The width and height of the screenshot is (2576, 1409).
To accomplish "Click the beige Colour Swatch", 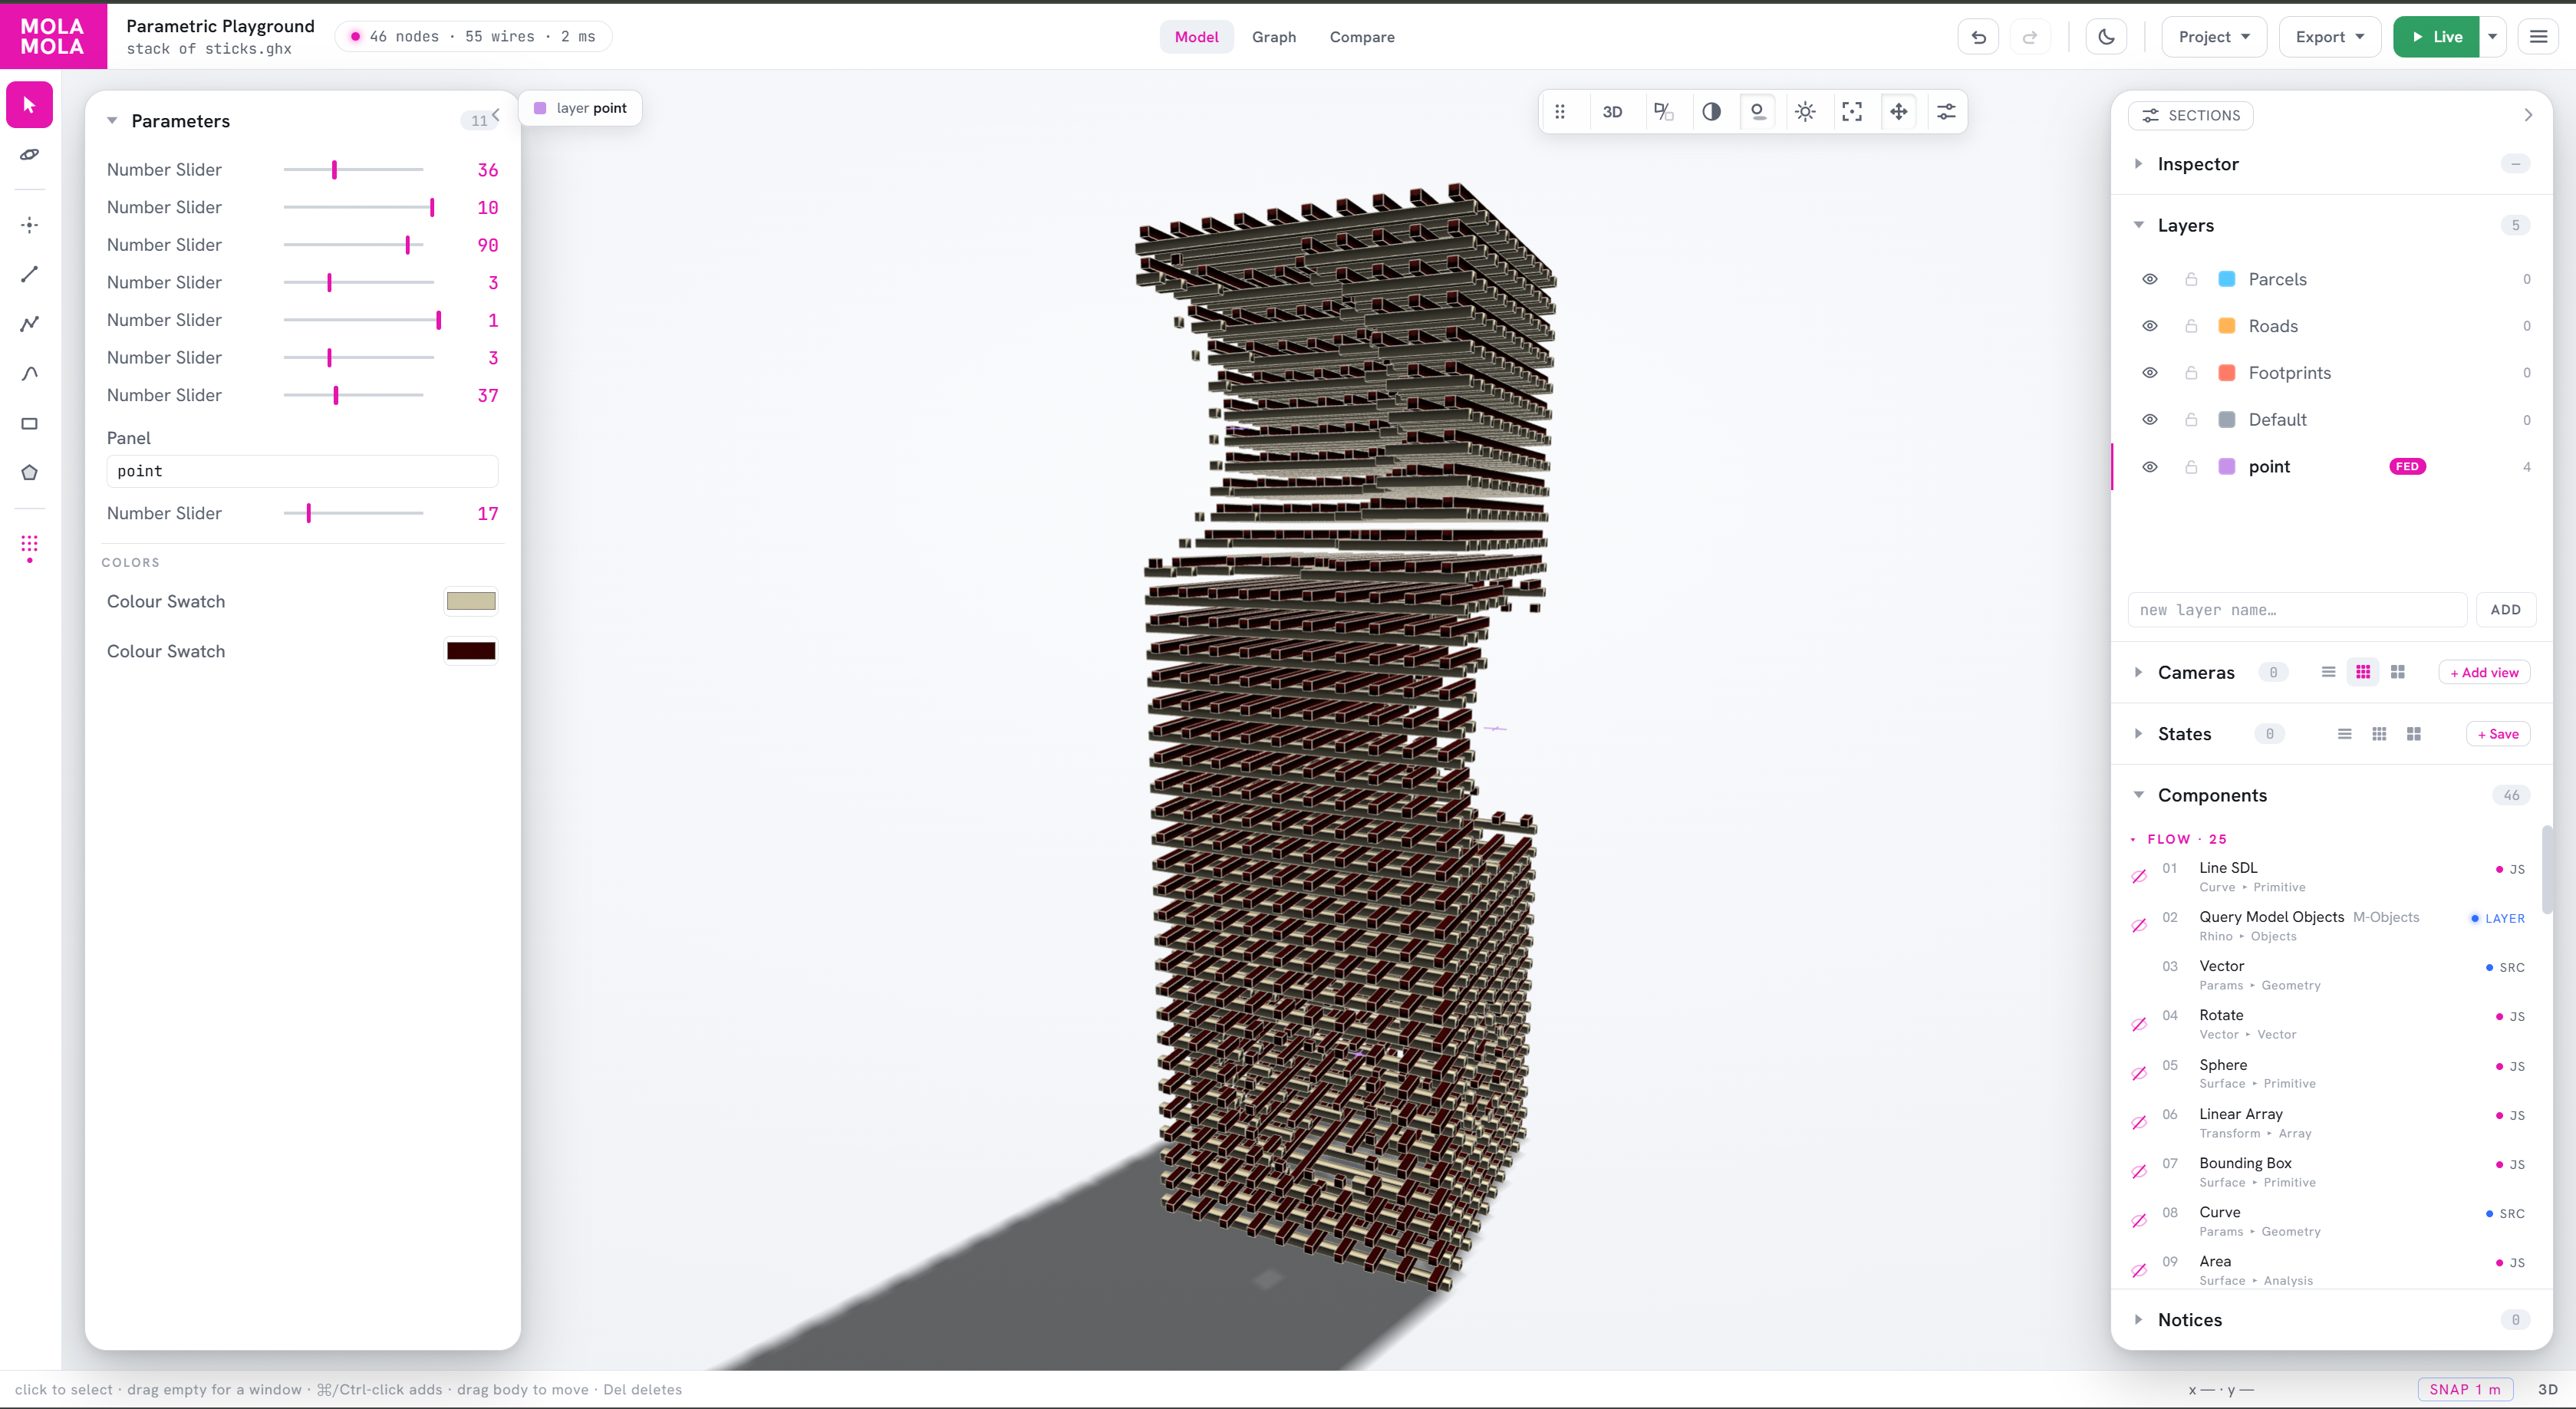I will [x=471, y=601].
